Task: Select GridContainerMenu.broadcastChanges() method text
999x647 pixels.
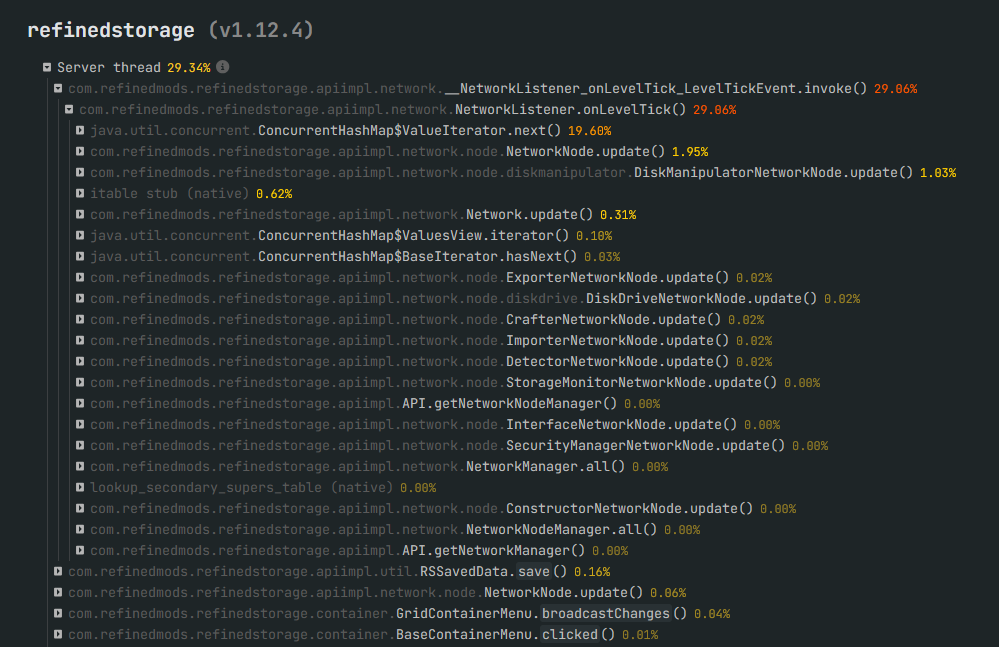Action: click(542, 614)
